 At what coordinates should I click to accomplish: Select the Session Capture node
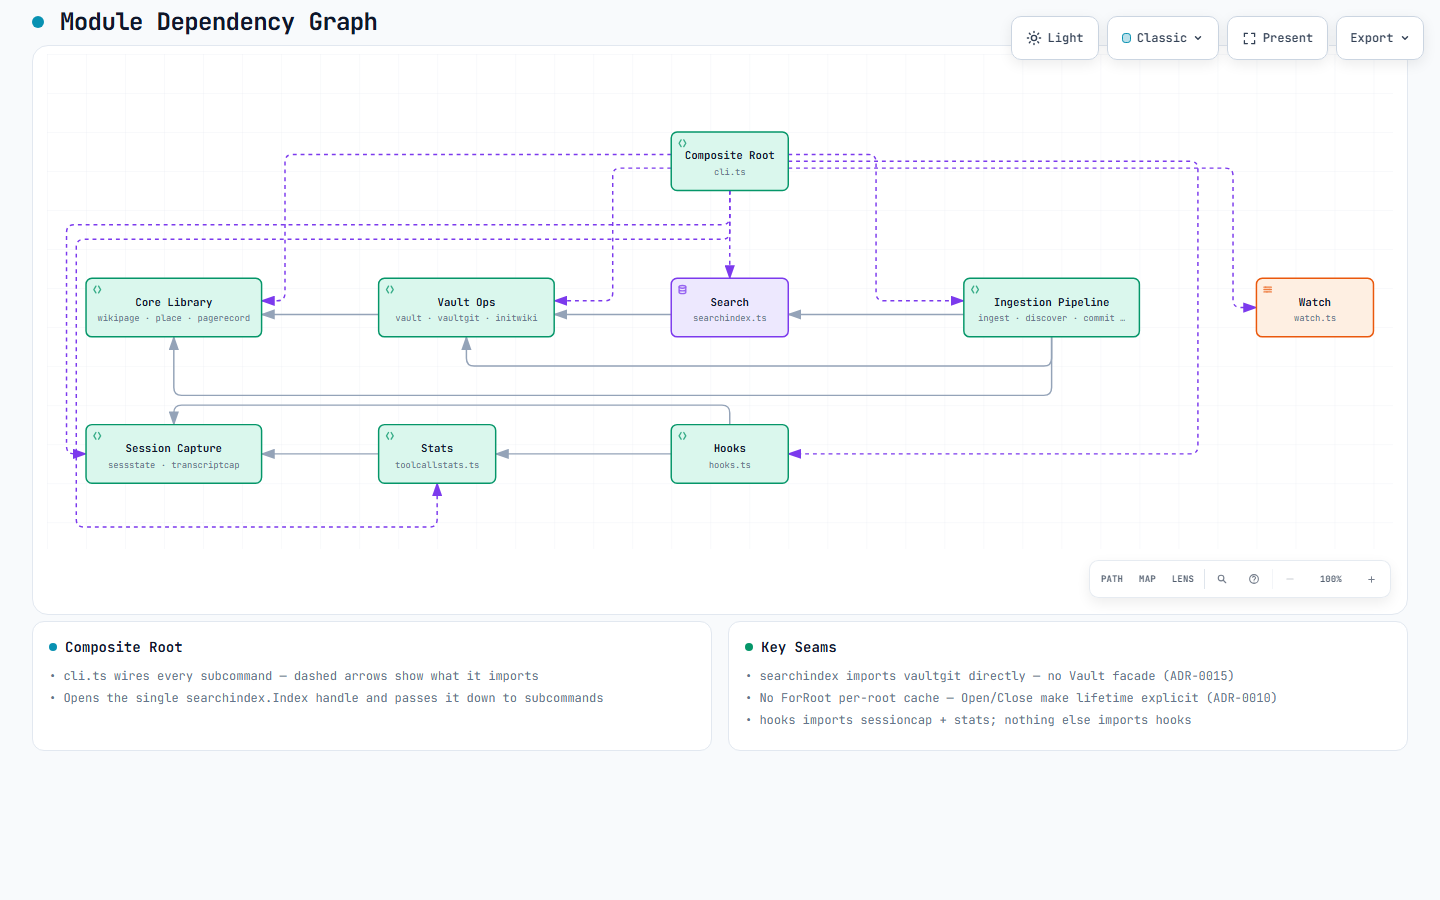pos(174,454)
